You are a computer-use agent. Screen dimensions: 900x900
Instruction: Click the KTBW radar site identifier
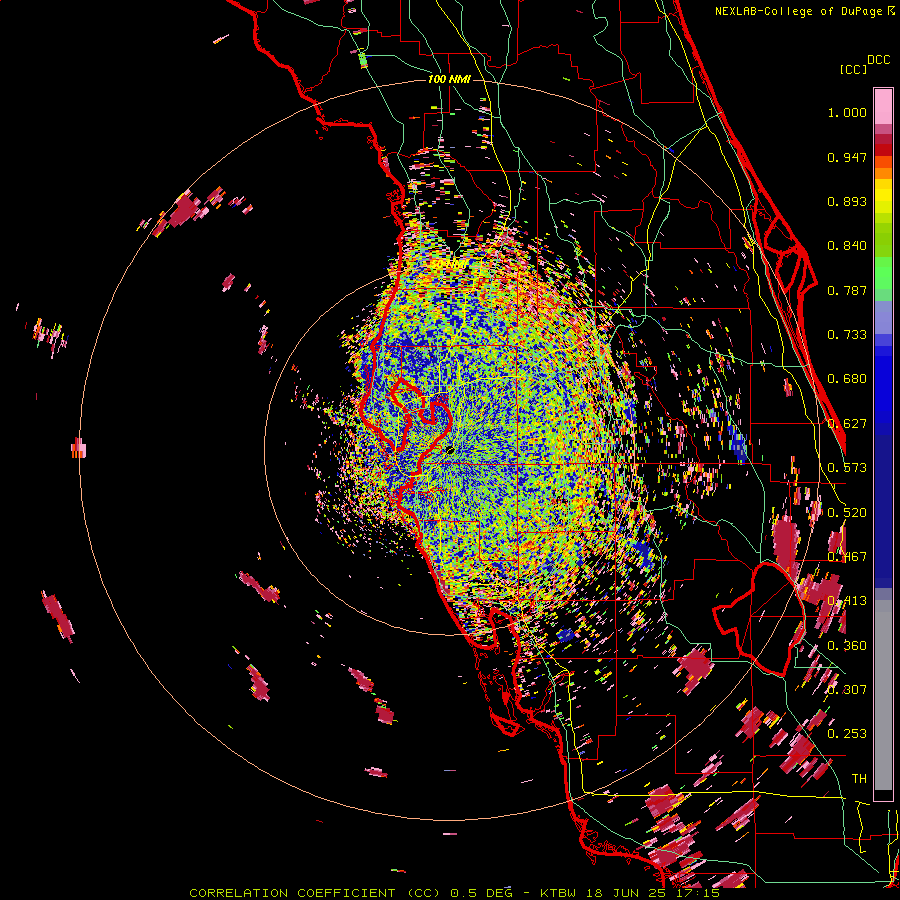click(x=560, y=893)
